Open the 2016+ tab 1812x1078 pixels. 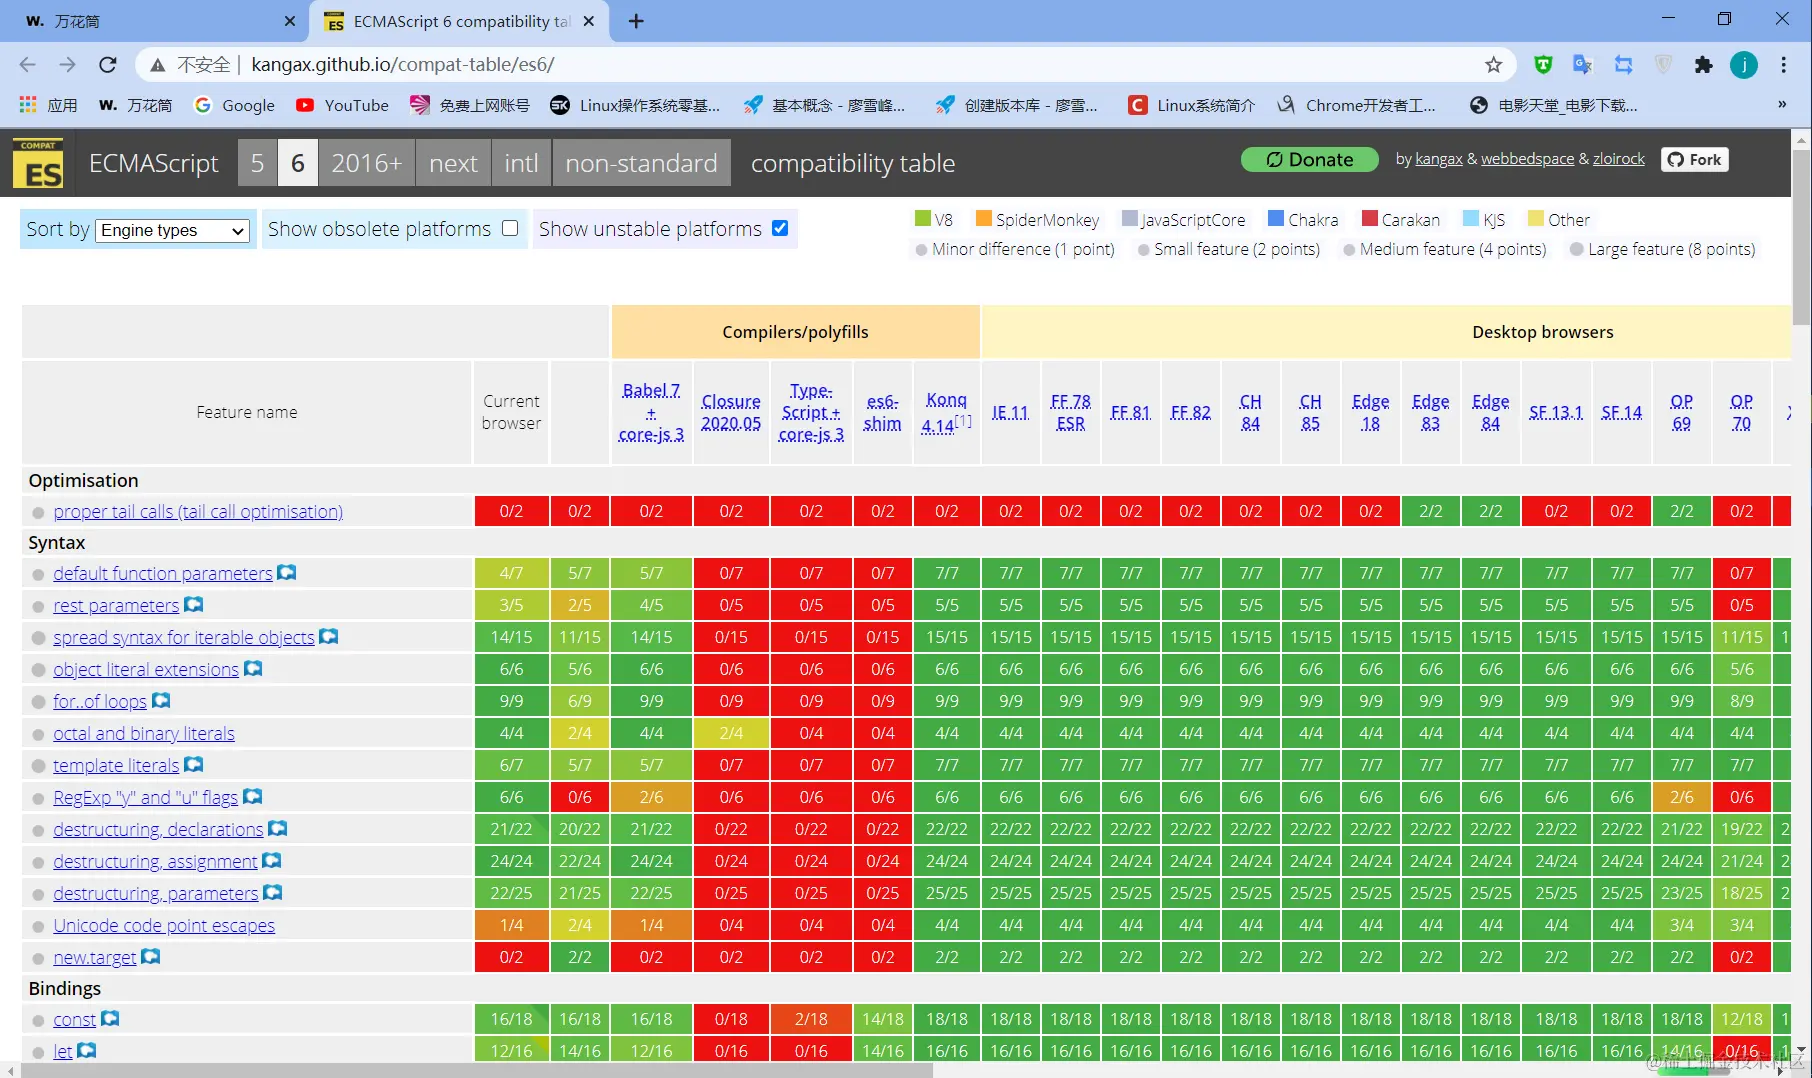tap(367, 163)
